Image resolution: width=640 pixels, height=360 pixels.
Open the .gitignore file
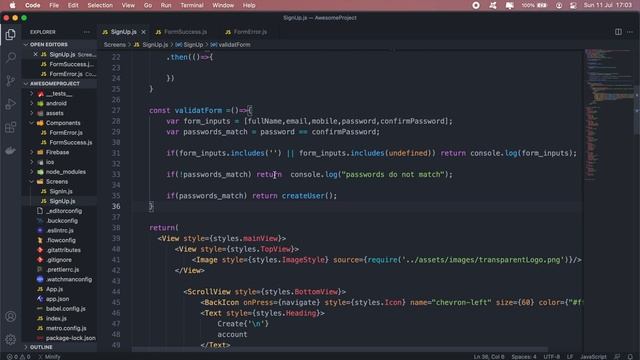pos(59,260)
